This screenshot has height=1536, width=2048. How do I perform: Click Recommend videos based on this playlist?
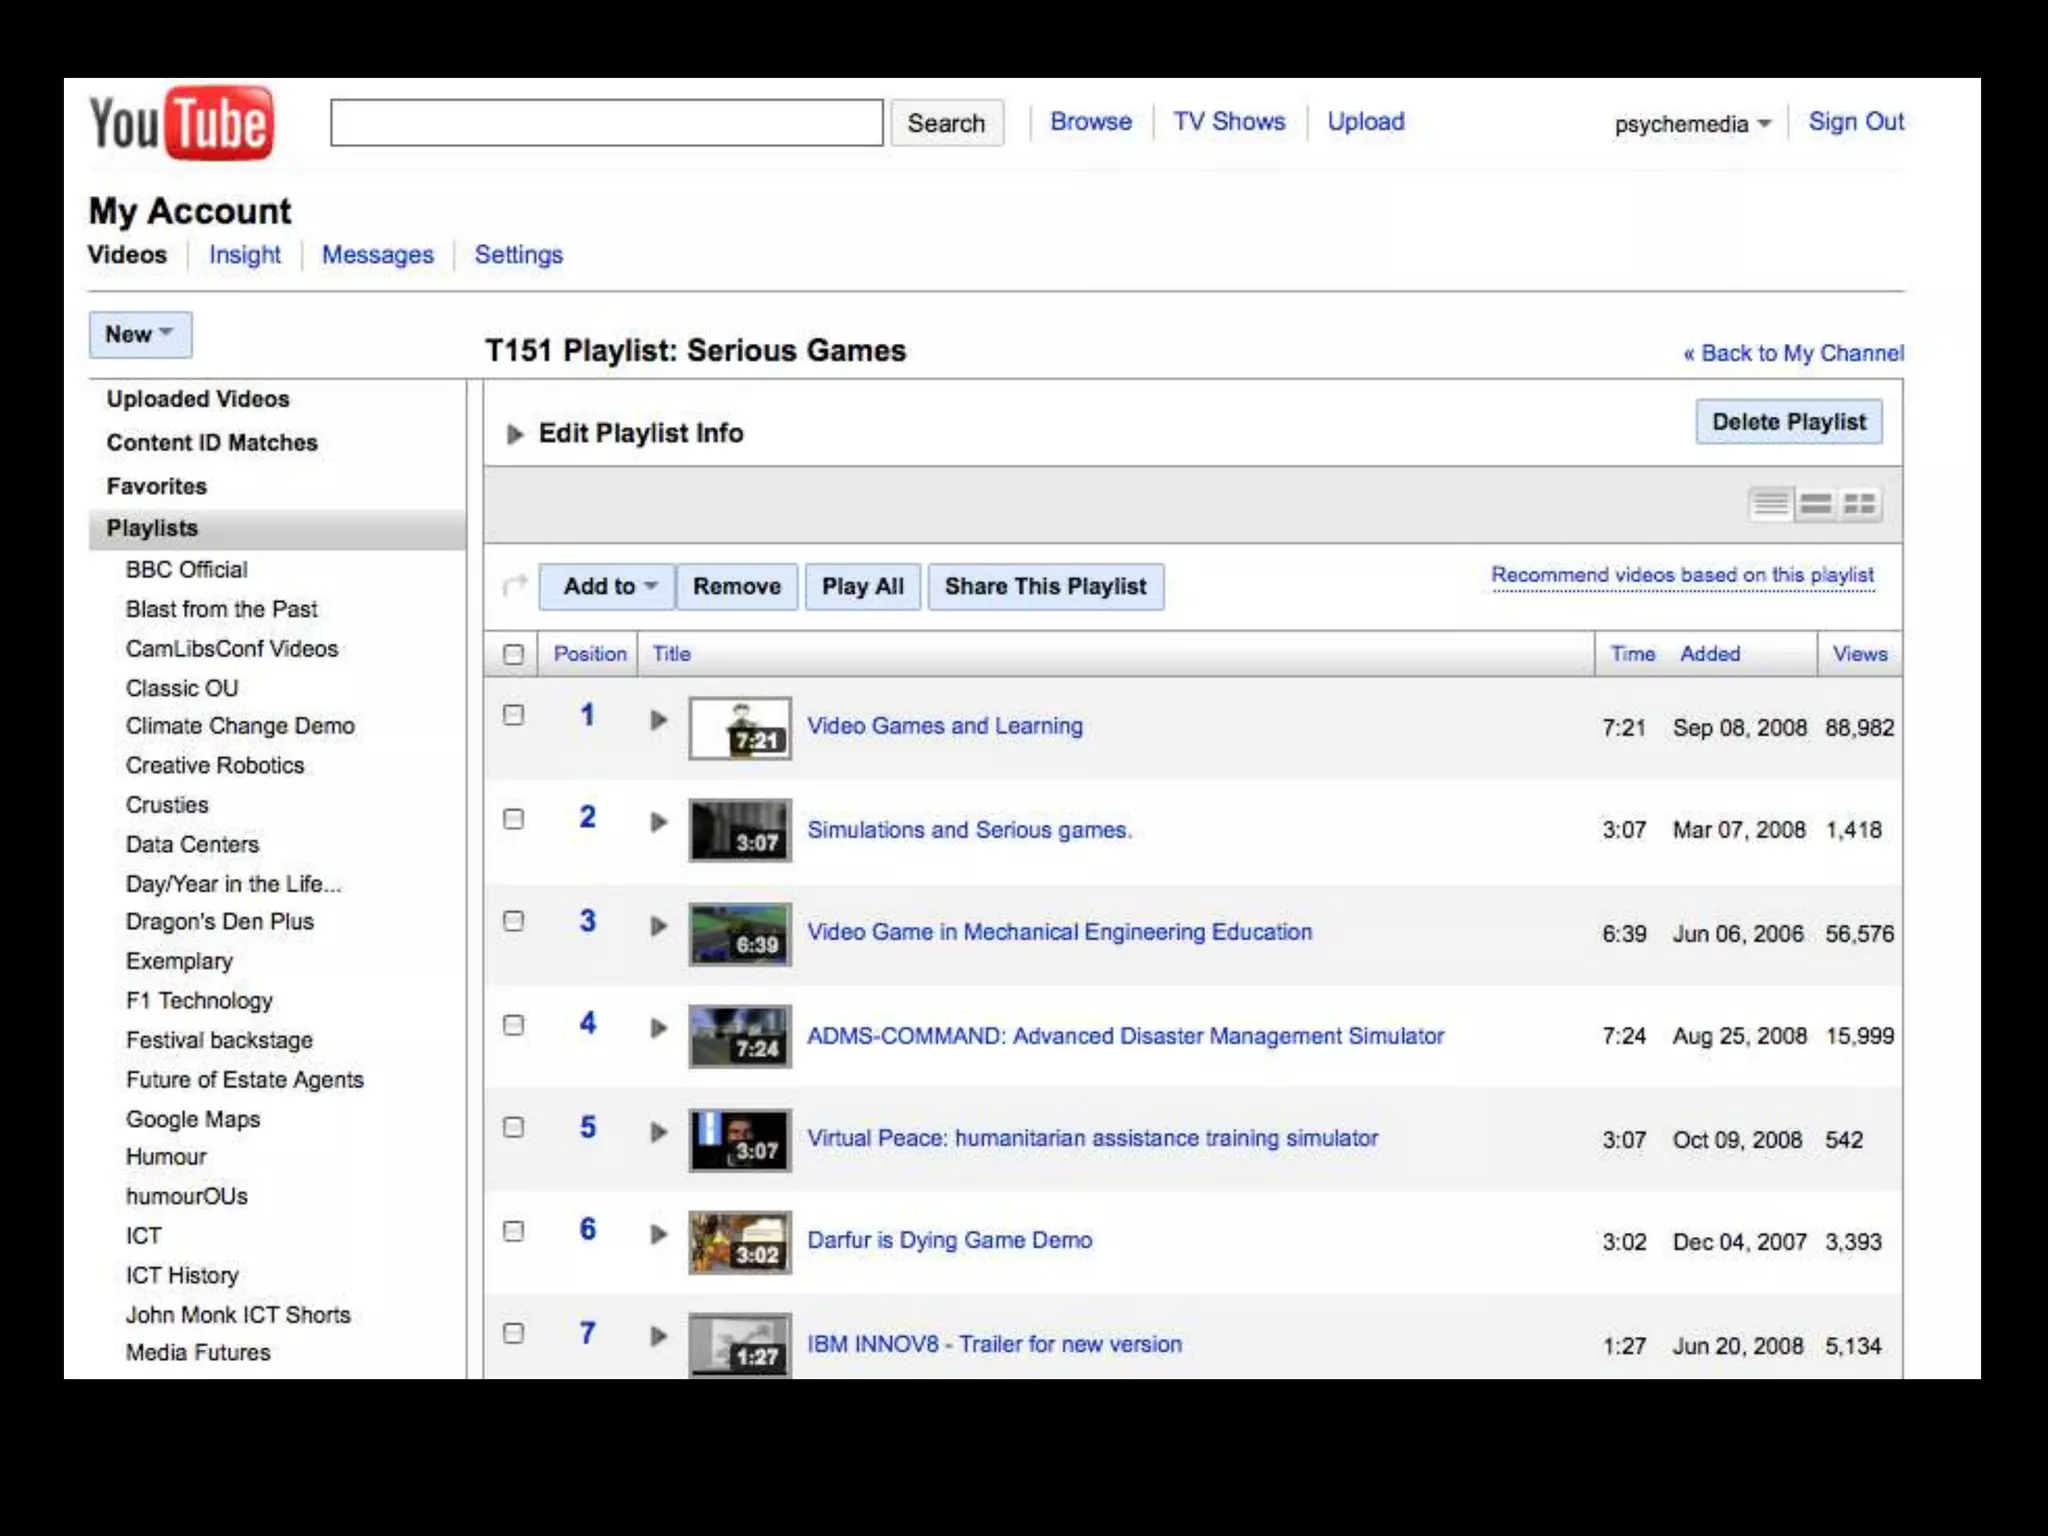coord(1682,575)
